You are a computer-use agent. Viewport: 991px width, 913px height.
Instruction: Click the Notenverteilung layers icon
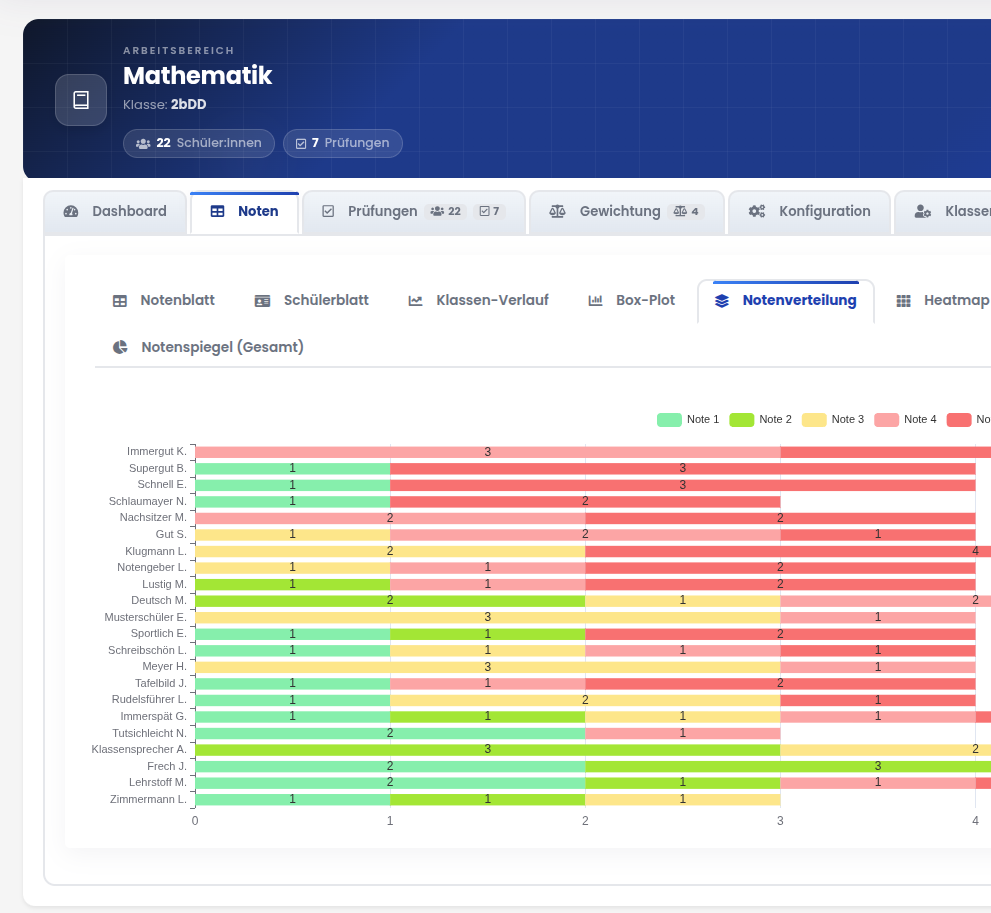pos(722,301)
